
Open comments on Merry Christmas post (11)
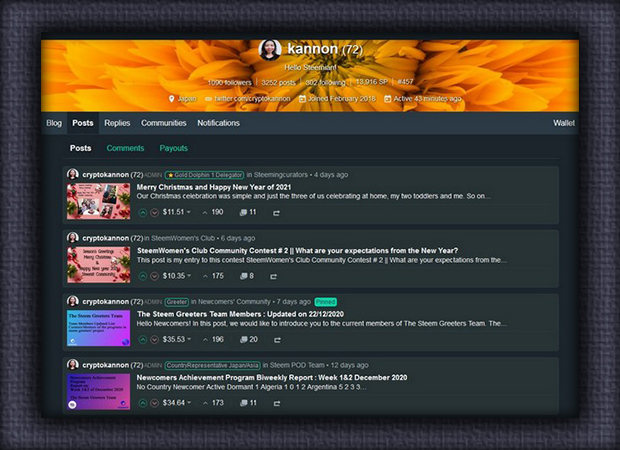click(x=248, y=212)
